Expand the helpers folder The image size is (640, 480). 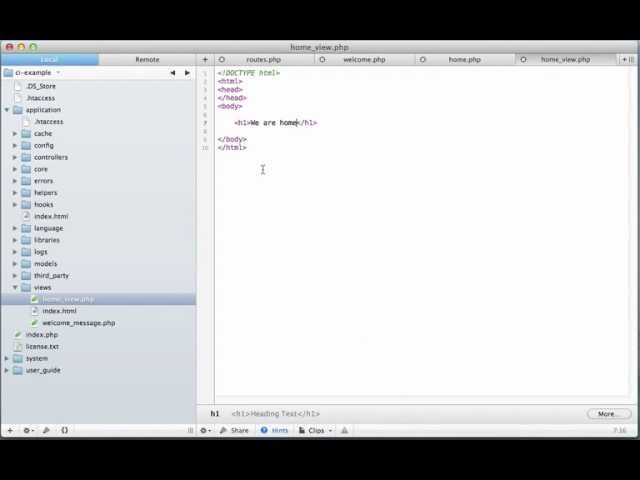click(x=15, y=193)
